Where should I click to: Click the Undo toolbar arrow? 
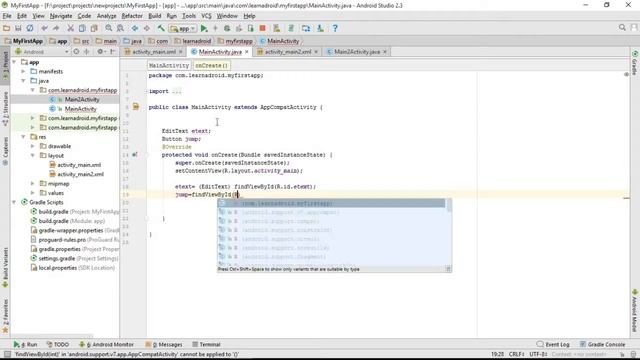point(44,28)
